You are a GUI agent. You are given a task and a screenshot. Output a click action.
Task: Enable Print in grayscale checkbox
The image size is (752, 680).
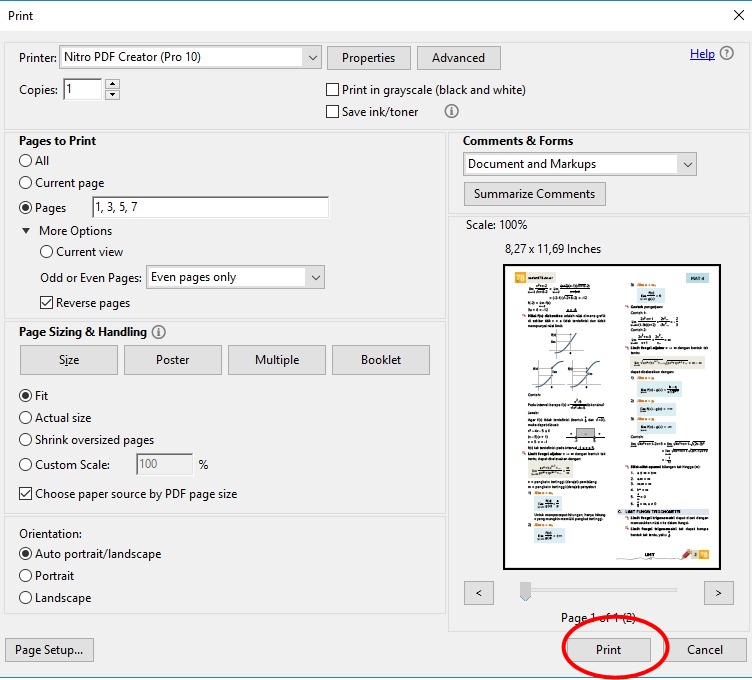tap(333, 90)
